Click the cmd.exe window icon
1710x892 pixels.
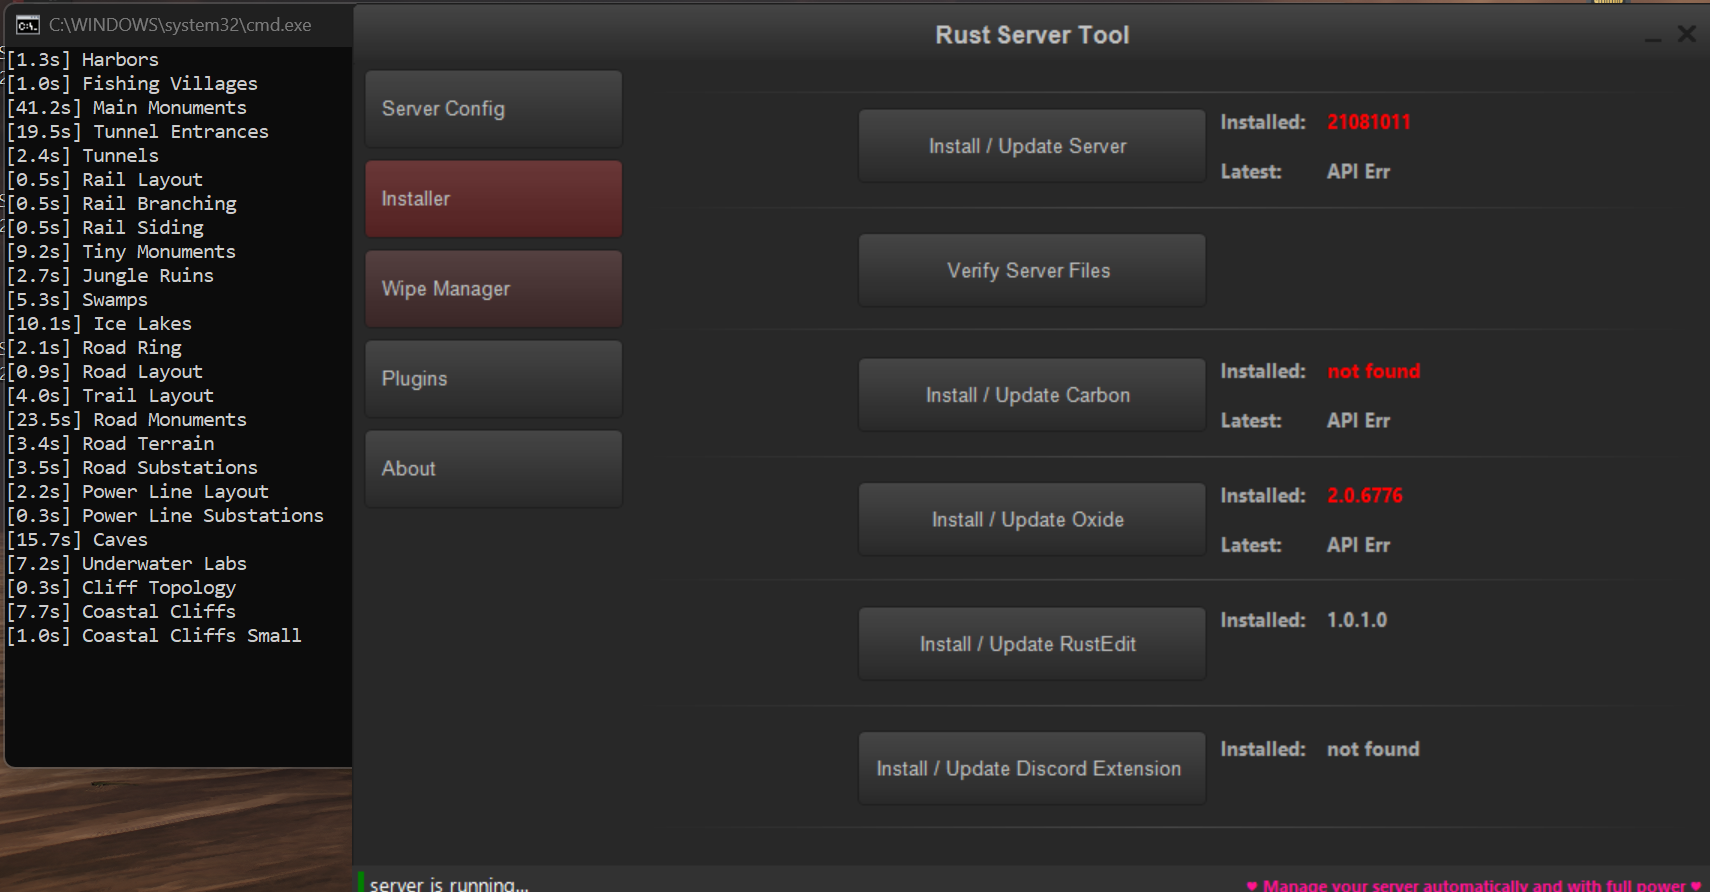pos(28,25)
